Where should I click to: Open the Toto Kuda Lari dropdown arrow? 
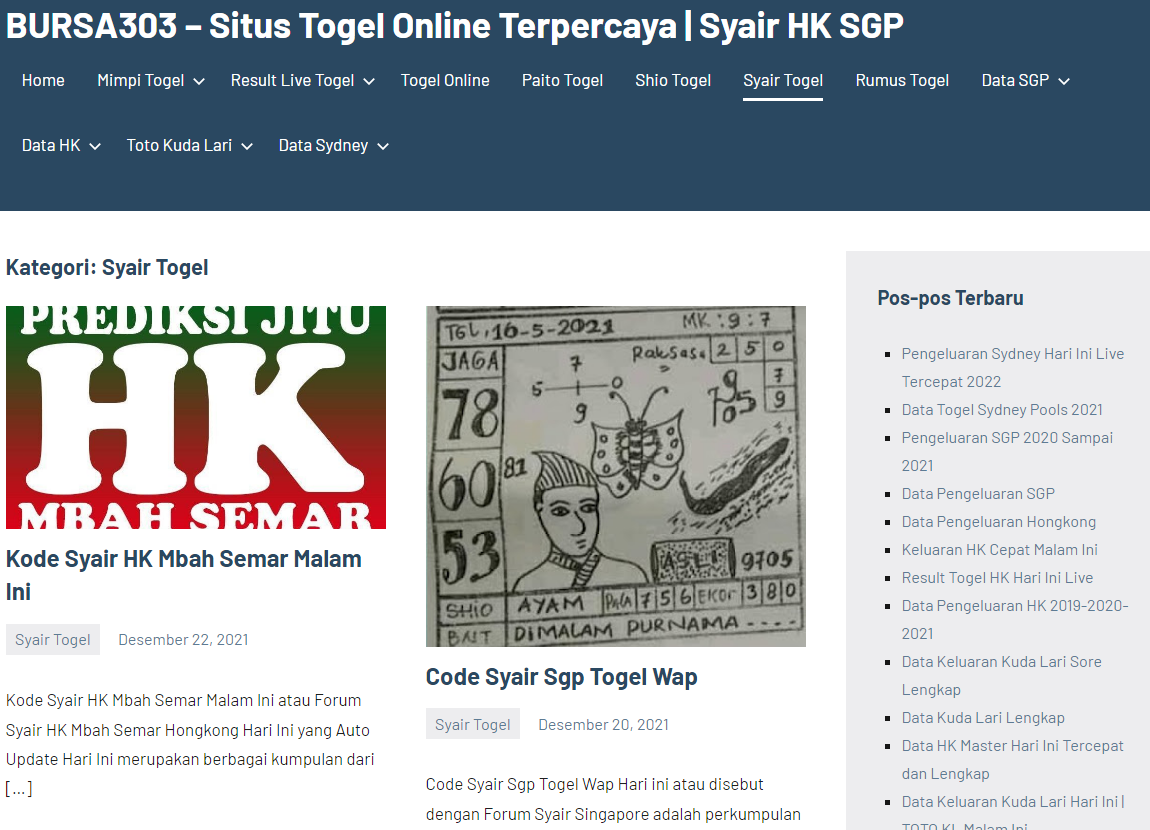click(247, 146)
